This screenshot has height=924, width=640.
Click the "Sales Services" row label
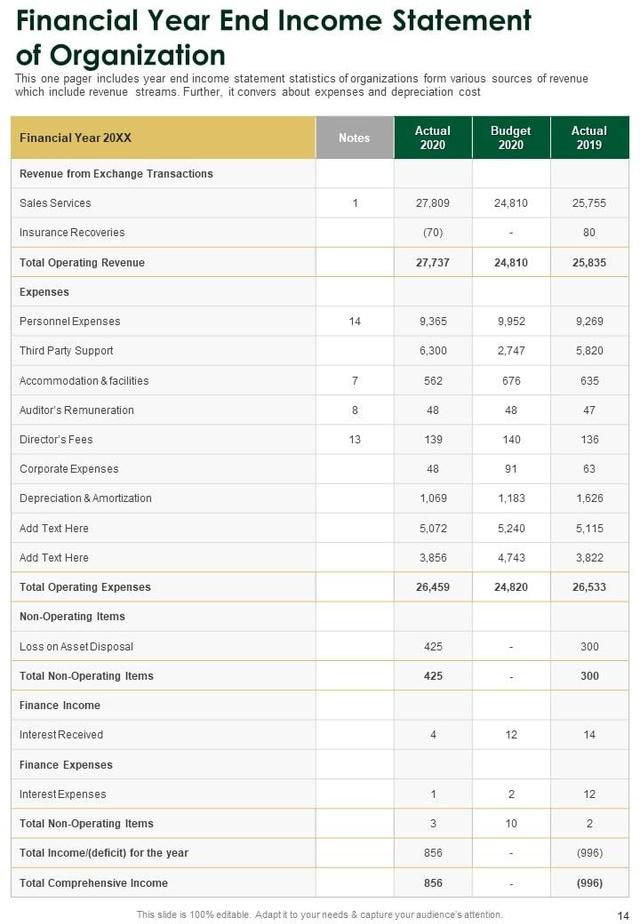pos(55,203)
